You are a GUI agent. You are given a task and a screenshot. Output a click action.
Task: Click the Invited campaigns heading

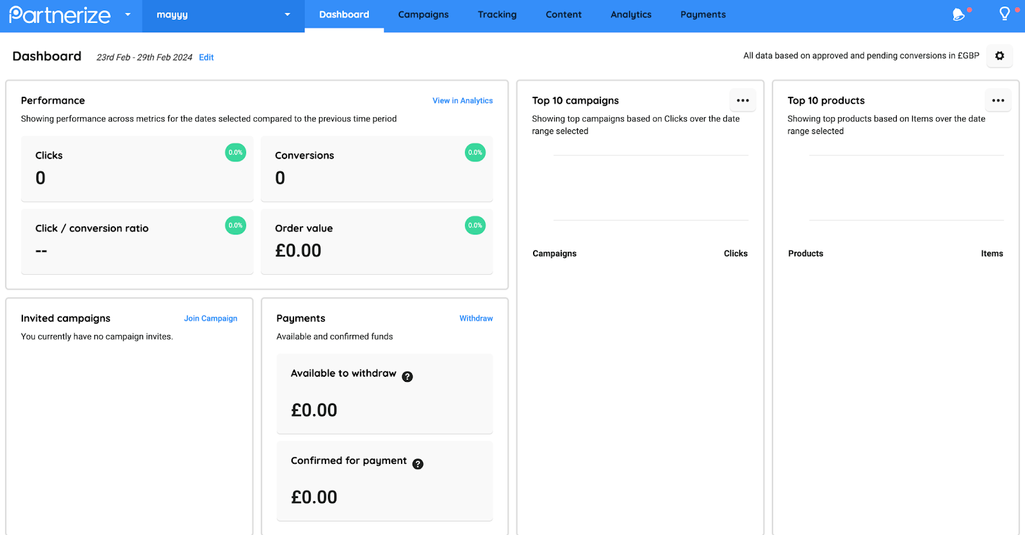[x=65, y=319]
